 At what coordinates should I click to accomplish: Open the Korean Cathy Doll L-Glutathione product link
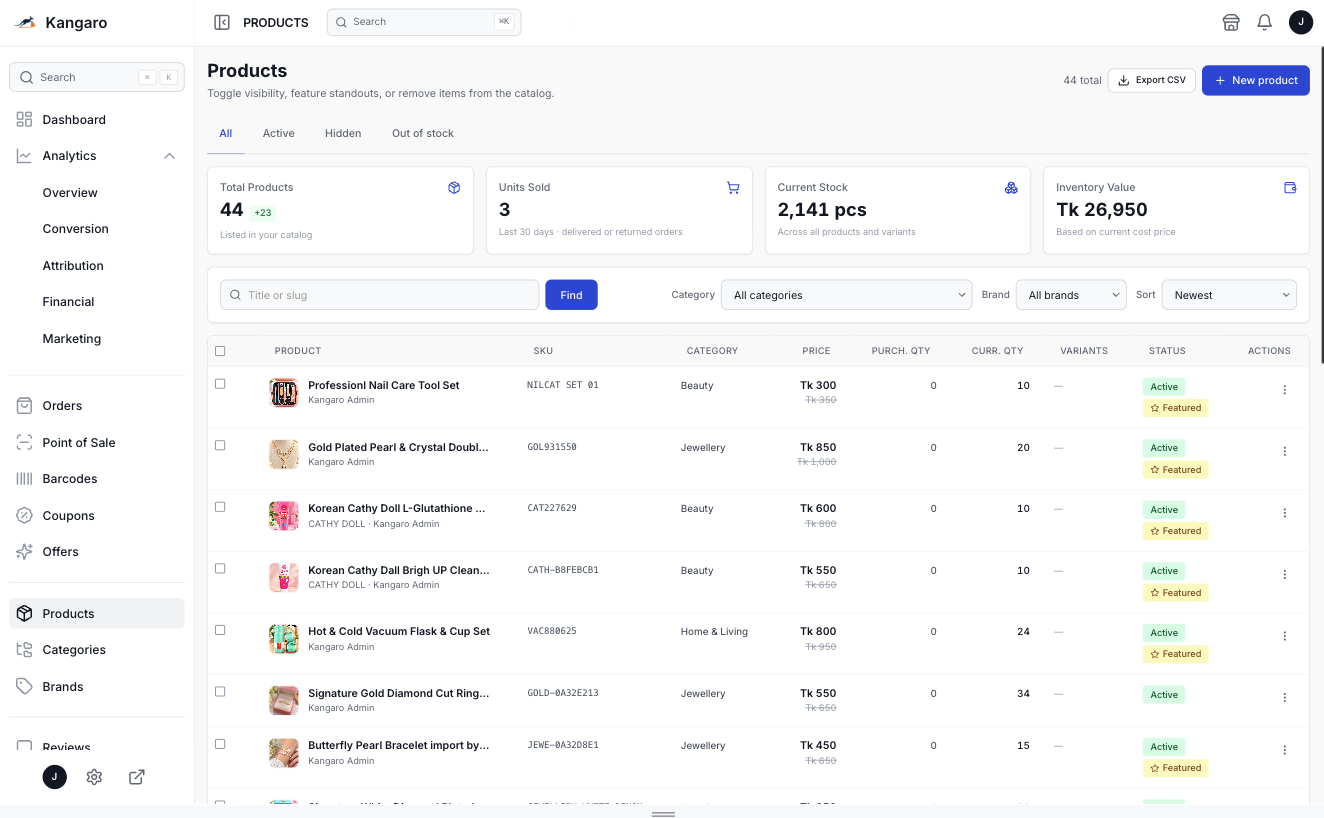(397, 508)
